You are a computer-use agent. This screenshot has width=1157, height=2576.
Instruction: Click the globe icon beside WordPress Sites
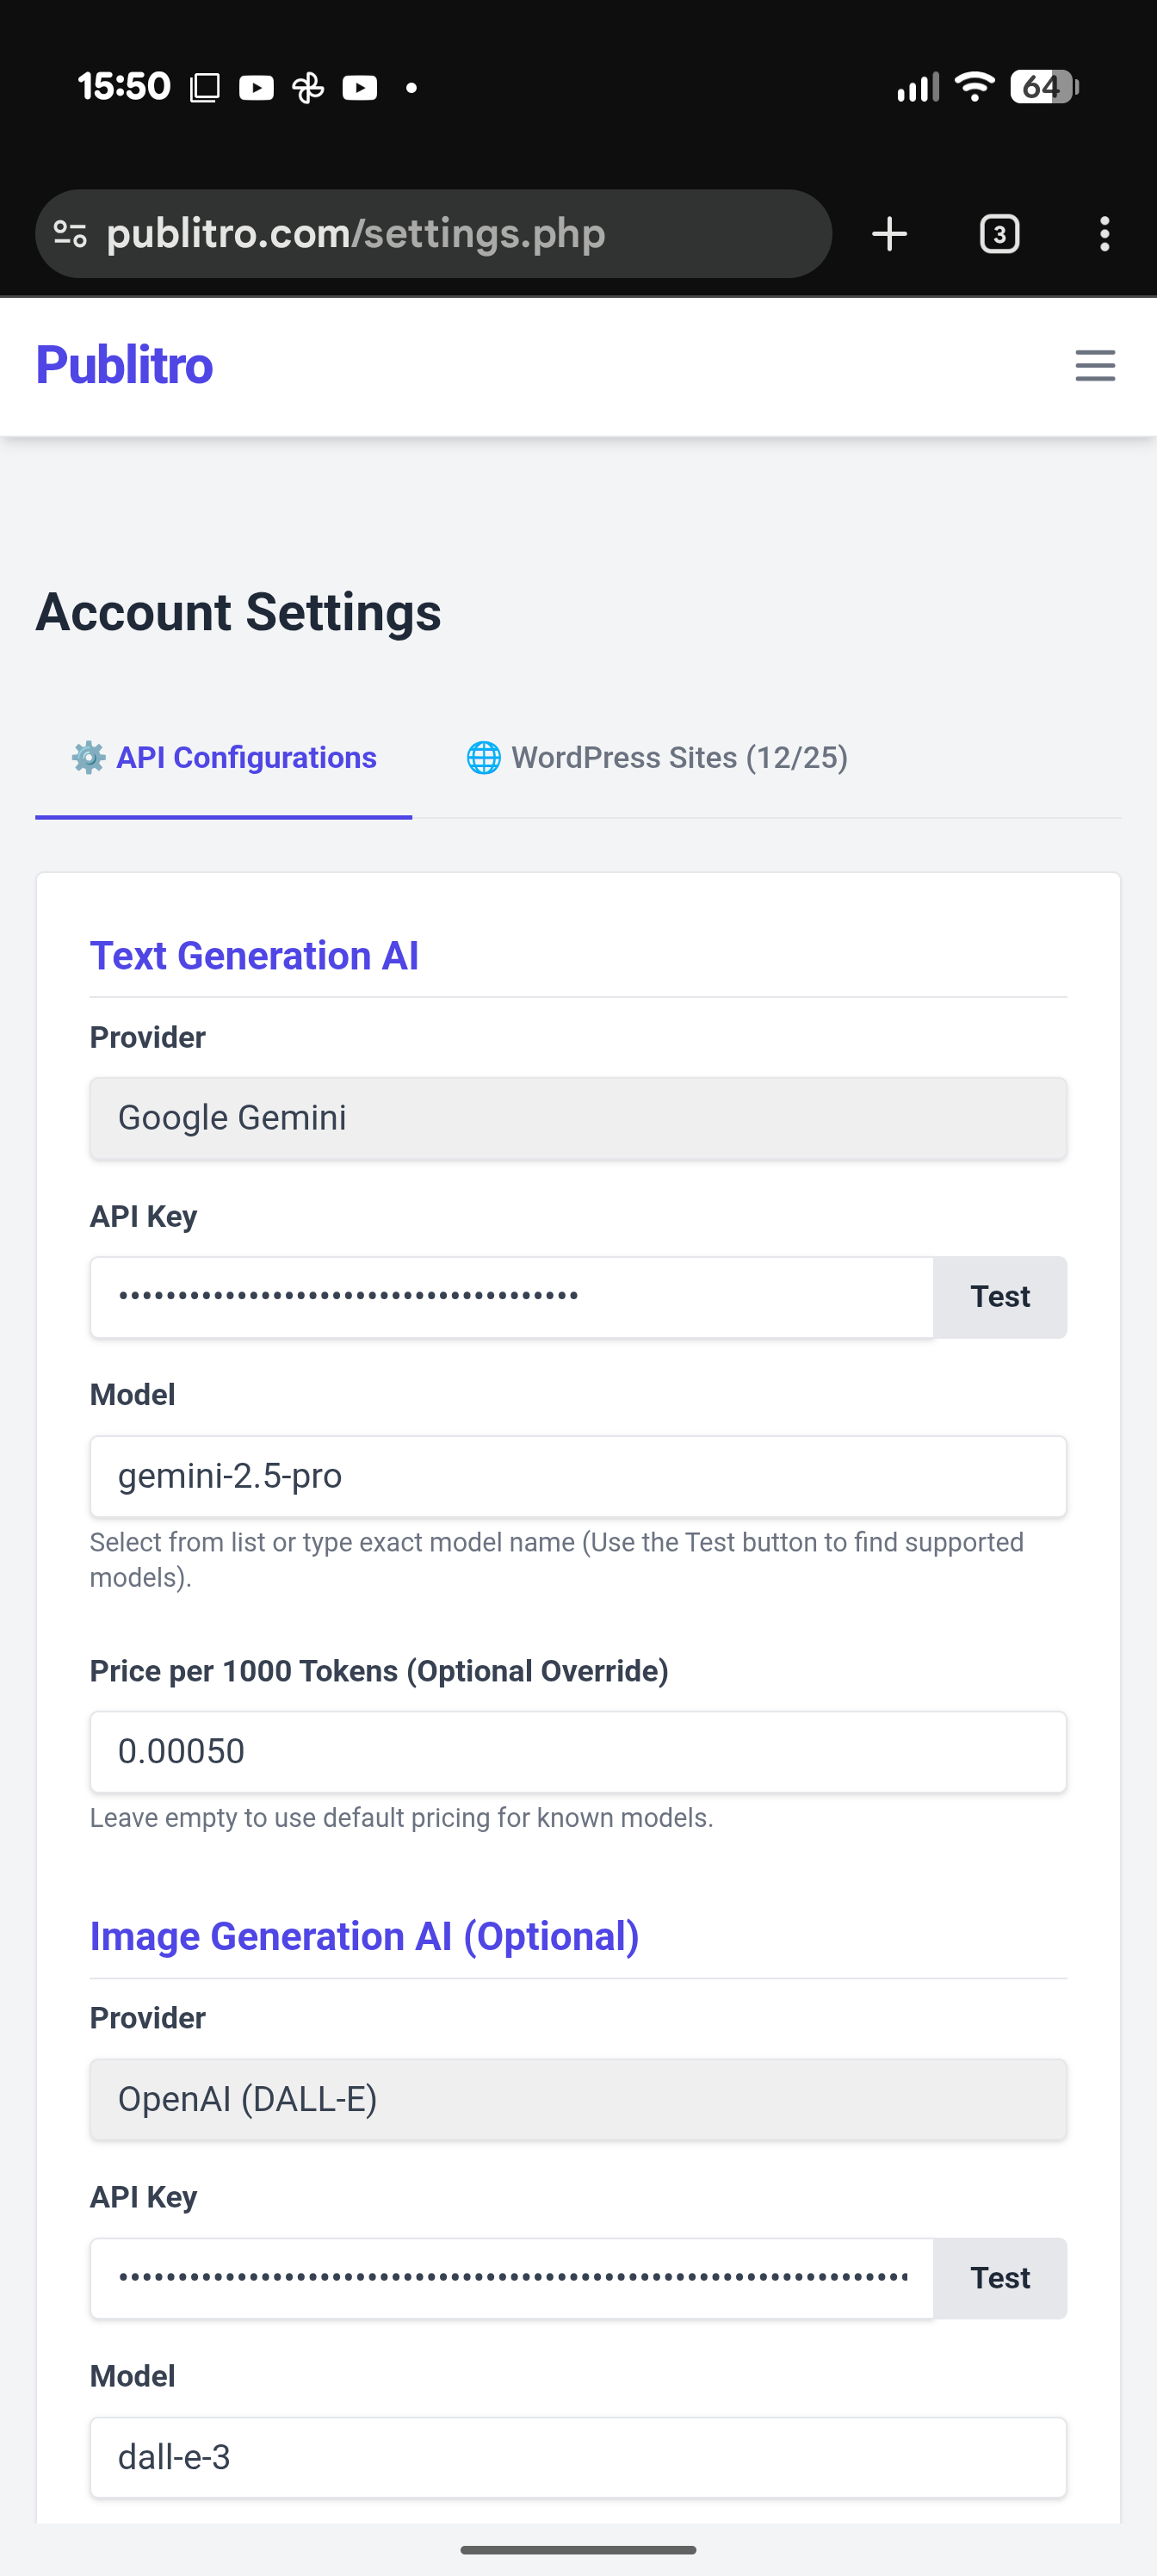483,758
